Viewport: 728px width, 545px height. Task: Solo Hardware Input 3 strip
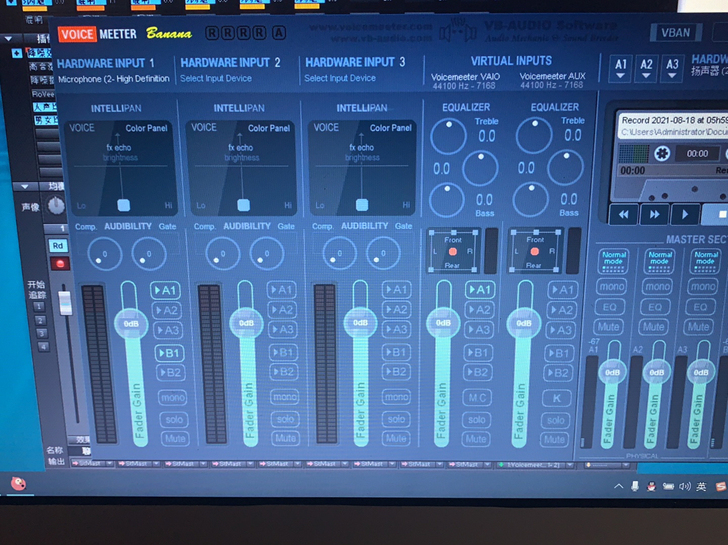coord(396,419)
